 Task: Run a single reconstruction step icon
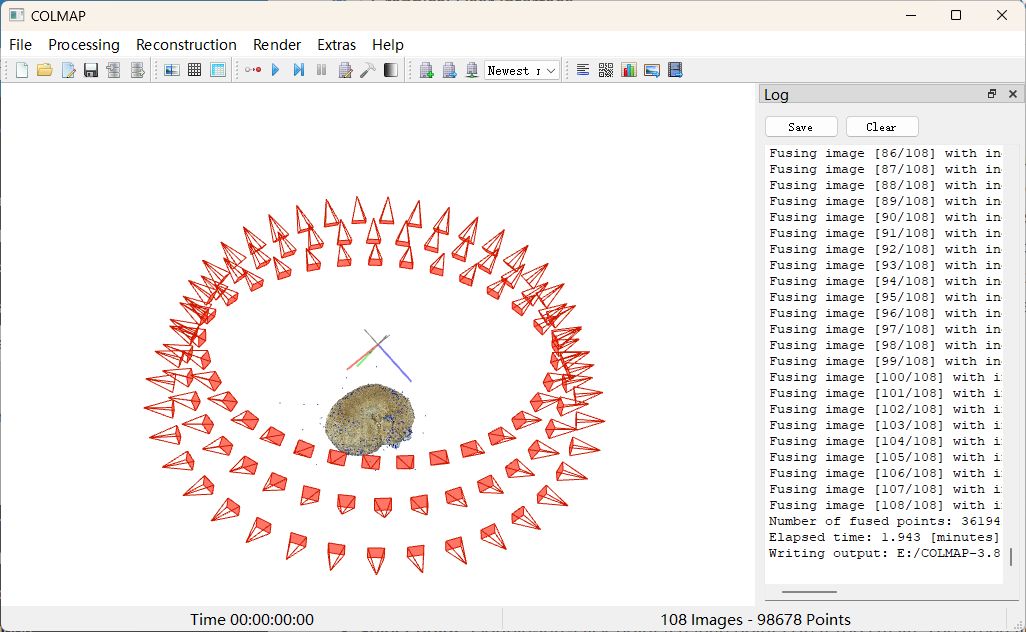click(x=298, y=70)
